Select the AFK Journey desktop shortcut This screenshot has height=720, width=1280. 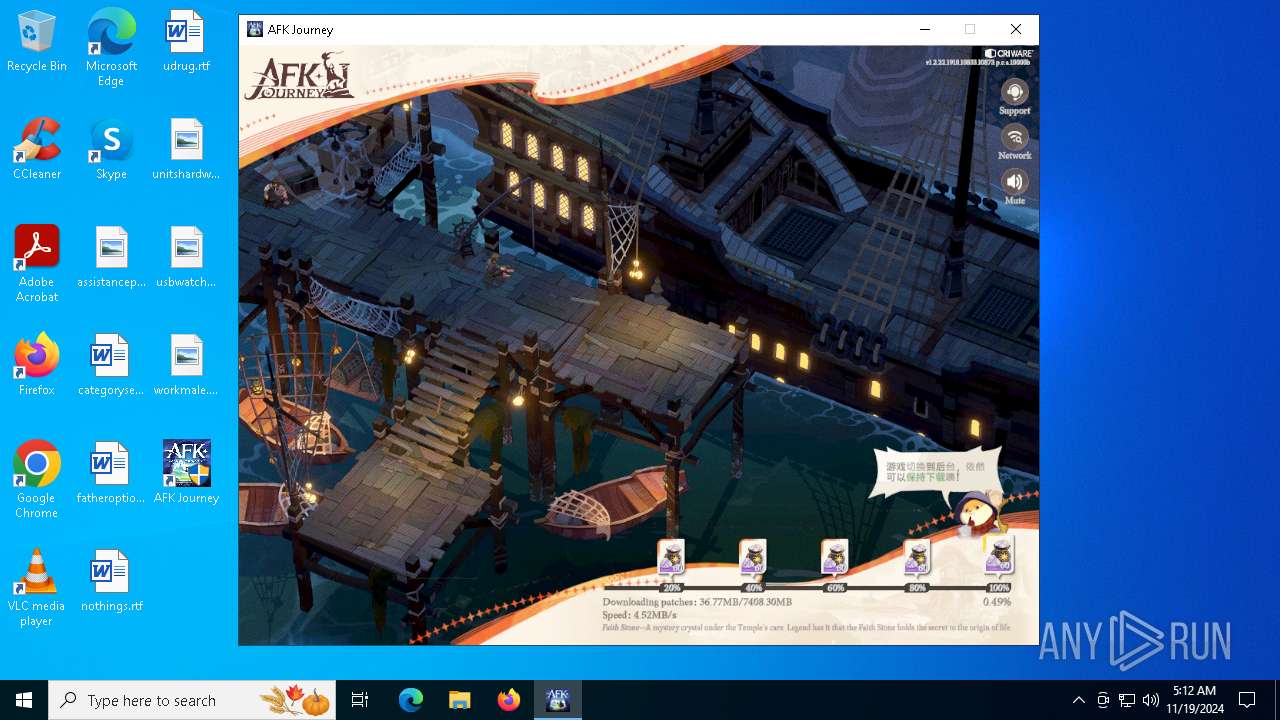(186, 474)
